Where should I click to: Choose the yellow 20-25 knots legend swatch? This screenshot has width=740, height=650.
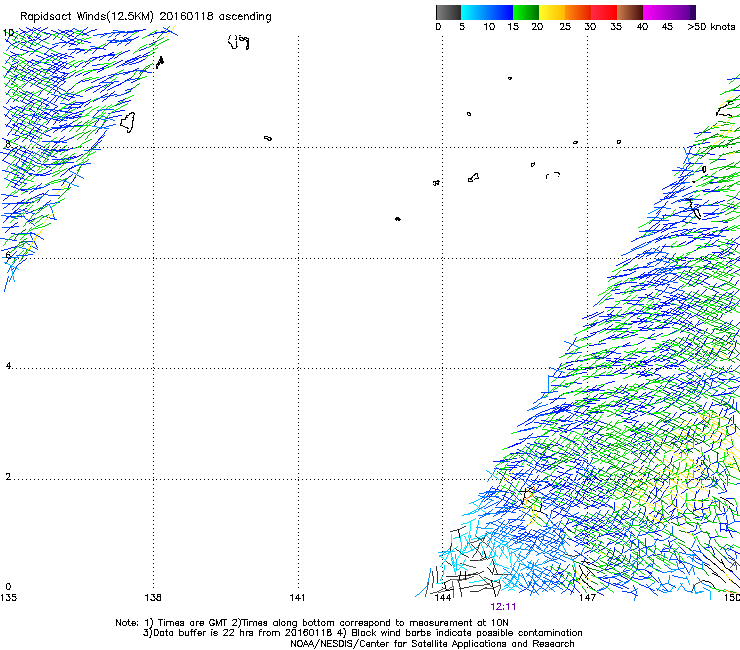(x=552, y=12)
